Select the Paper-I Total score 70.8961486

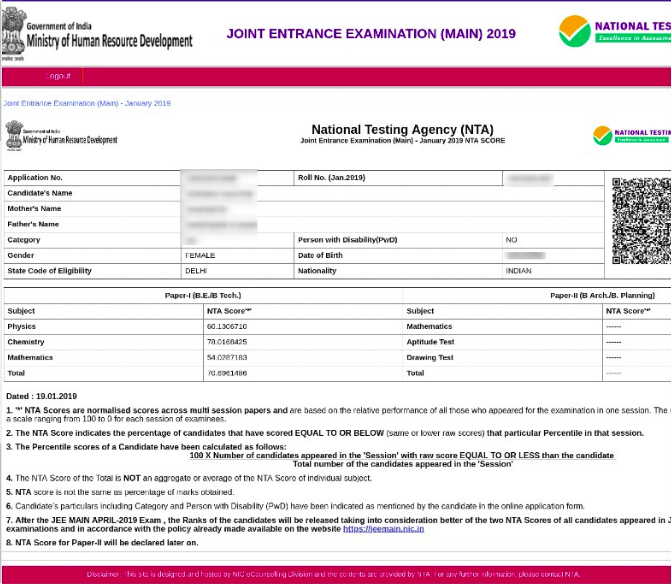coord(227,373)
